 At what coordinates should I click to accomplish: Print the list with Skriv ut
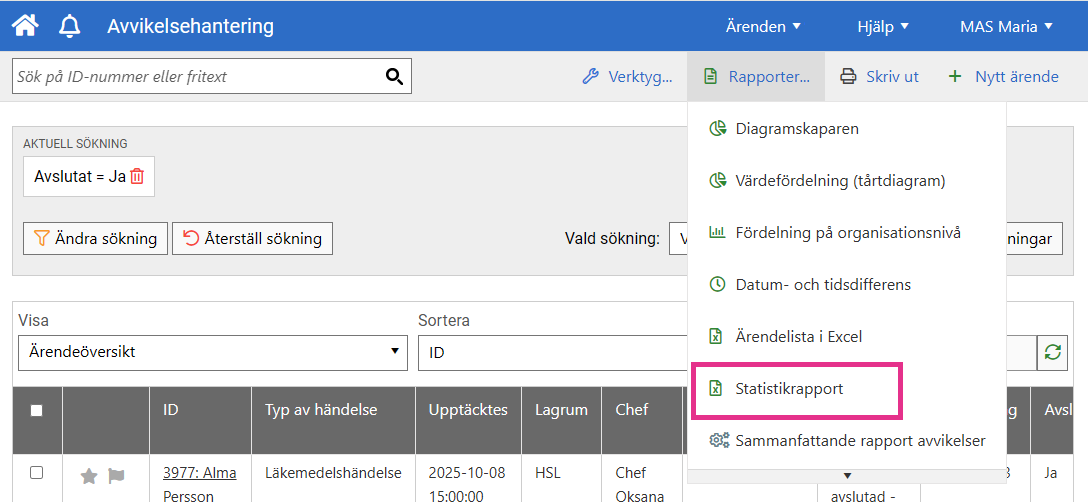[x=880, y=76]
